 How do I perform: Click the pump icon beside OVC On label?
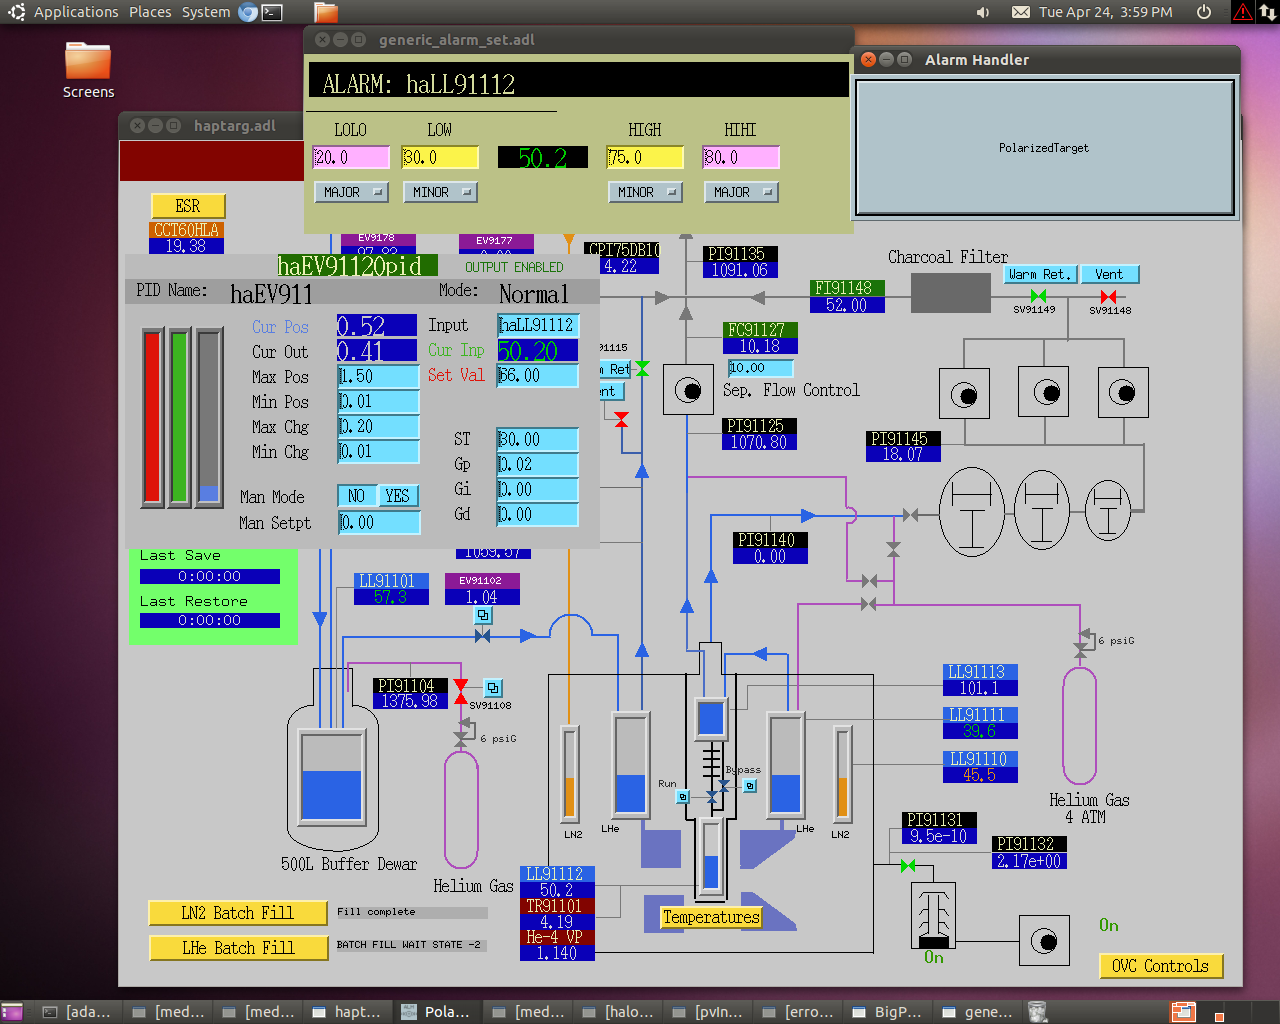tap(1044, 941)
